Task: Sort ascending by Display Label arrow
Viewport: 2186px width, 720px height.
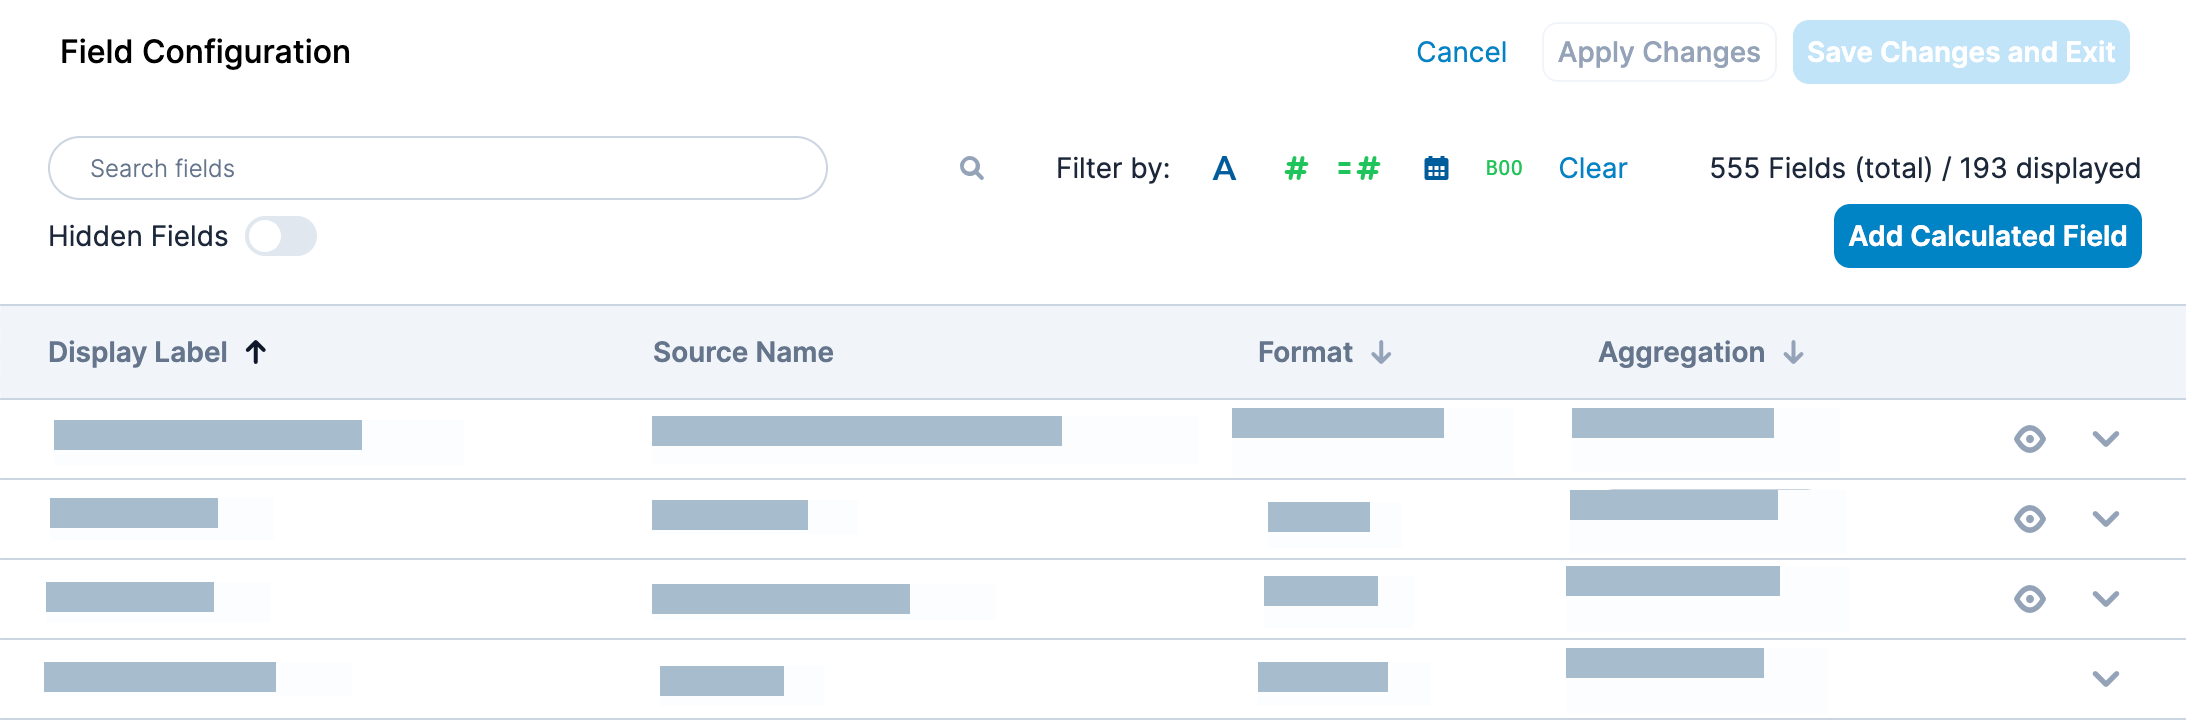Action: (x=256, y=352)
